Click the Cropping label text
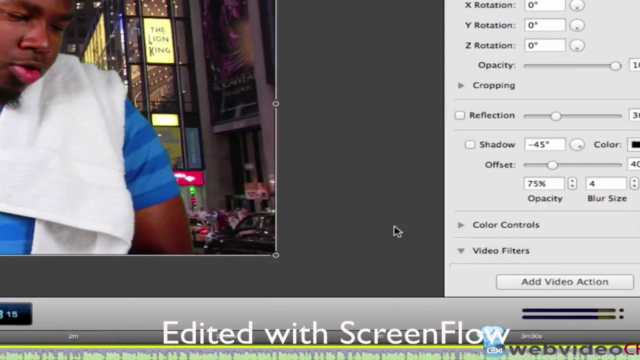 (x=494, y=85)
